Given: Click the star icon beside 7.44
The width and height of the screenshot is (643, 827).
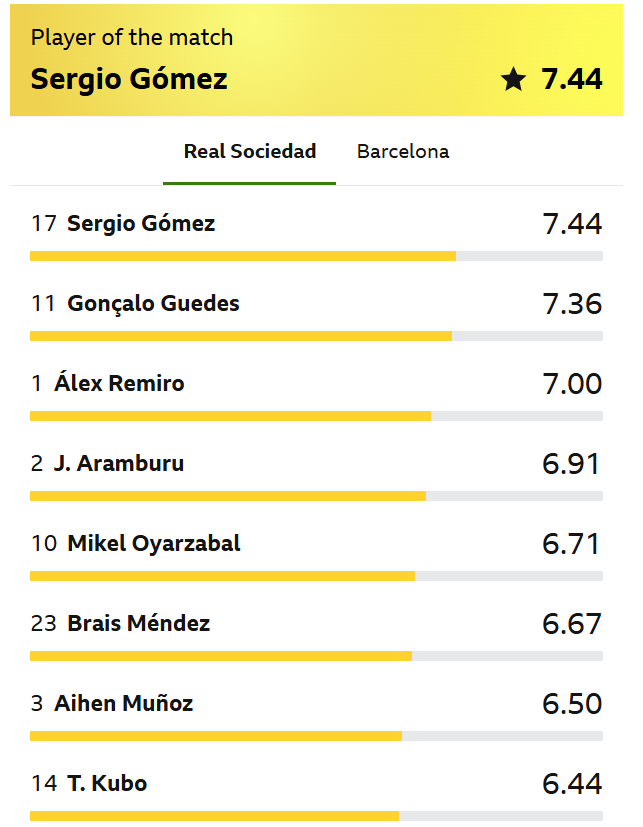Looking at the screenshot, I should [x=513, y=80].
